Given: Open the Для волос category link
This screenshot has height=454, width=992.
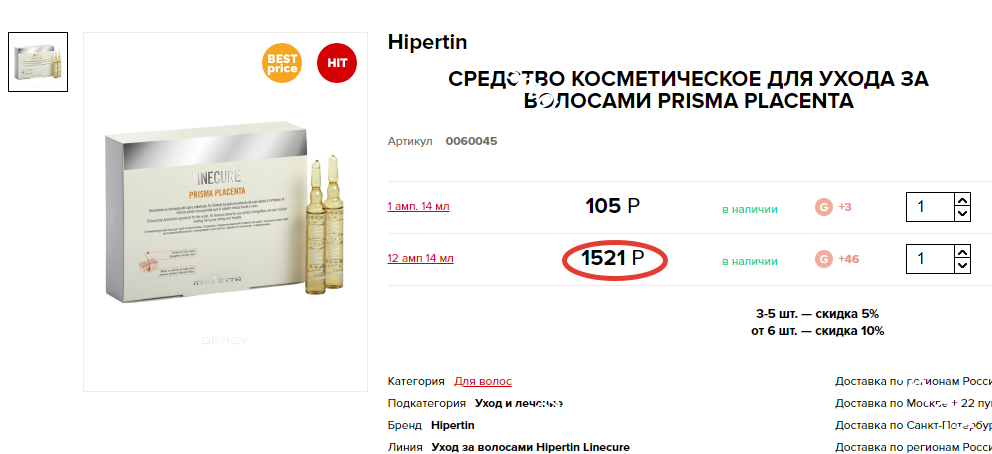Looking at the screenshot, I should click(483, 381).
